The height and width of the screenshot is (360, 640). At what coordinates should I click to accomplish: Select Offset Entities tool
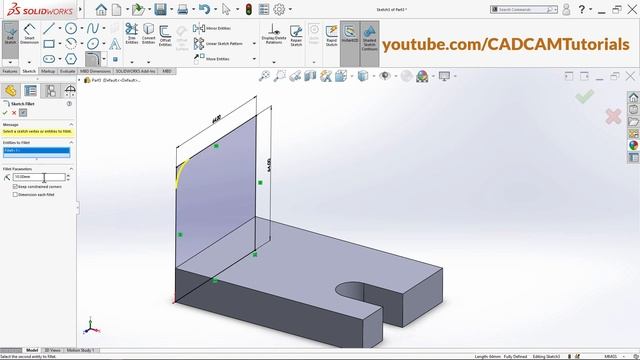165,35
